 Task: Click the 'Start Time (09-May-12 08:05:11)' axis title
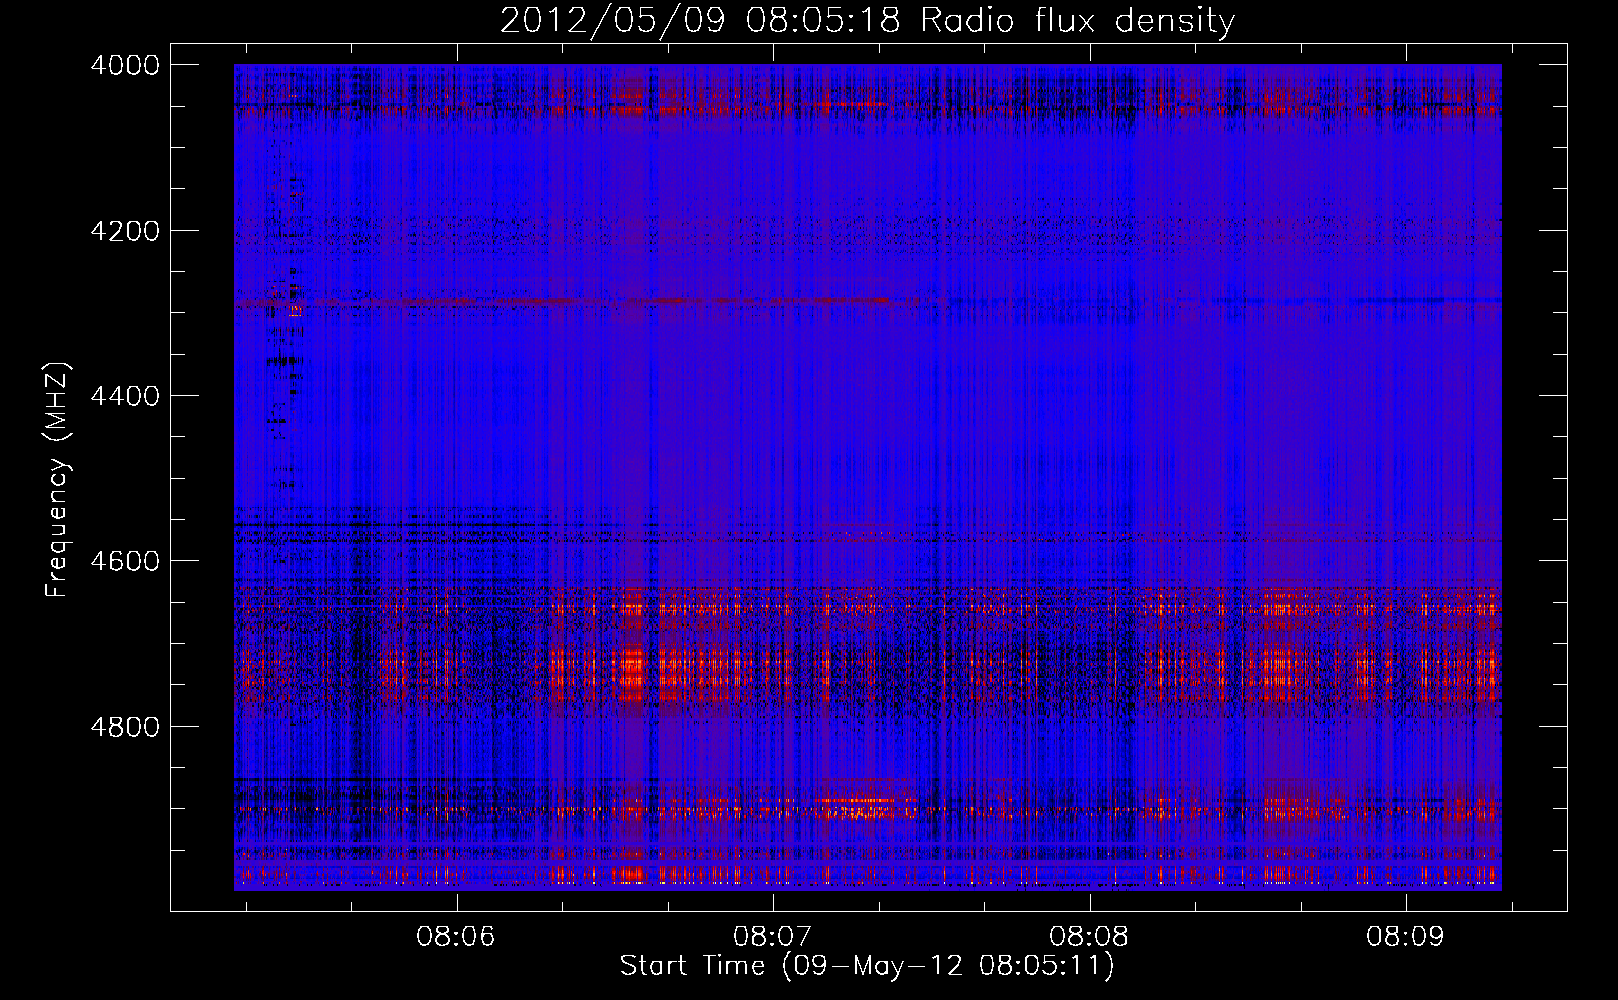point(867,966)
